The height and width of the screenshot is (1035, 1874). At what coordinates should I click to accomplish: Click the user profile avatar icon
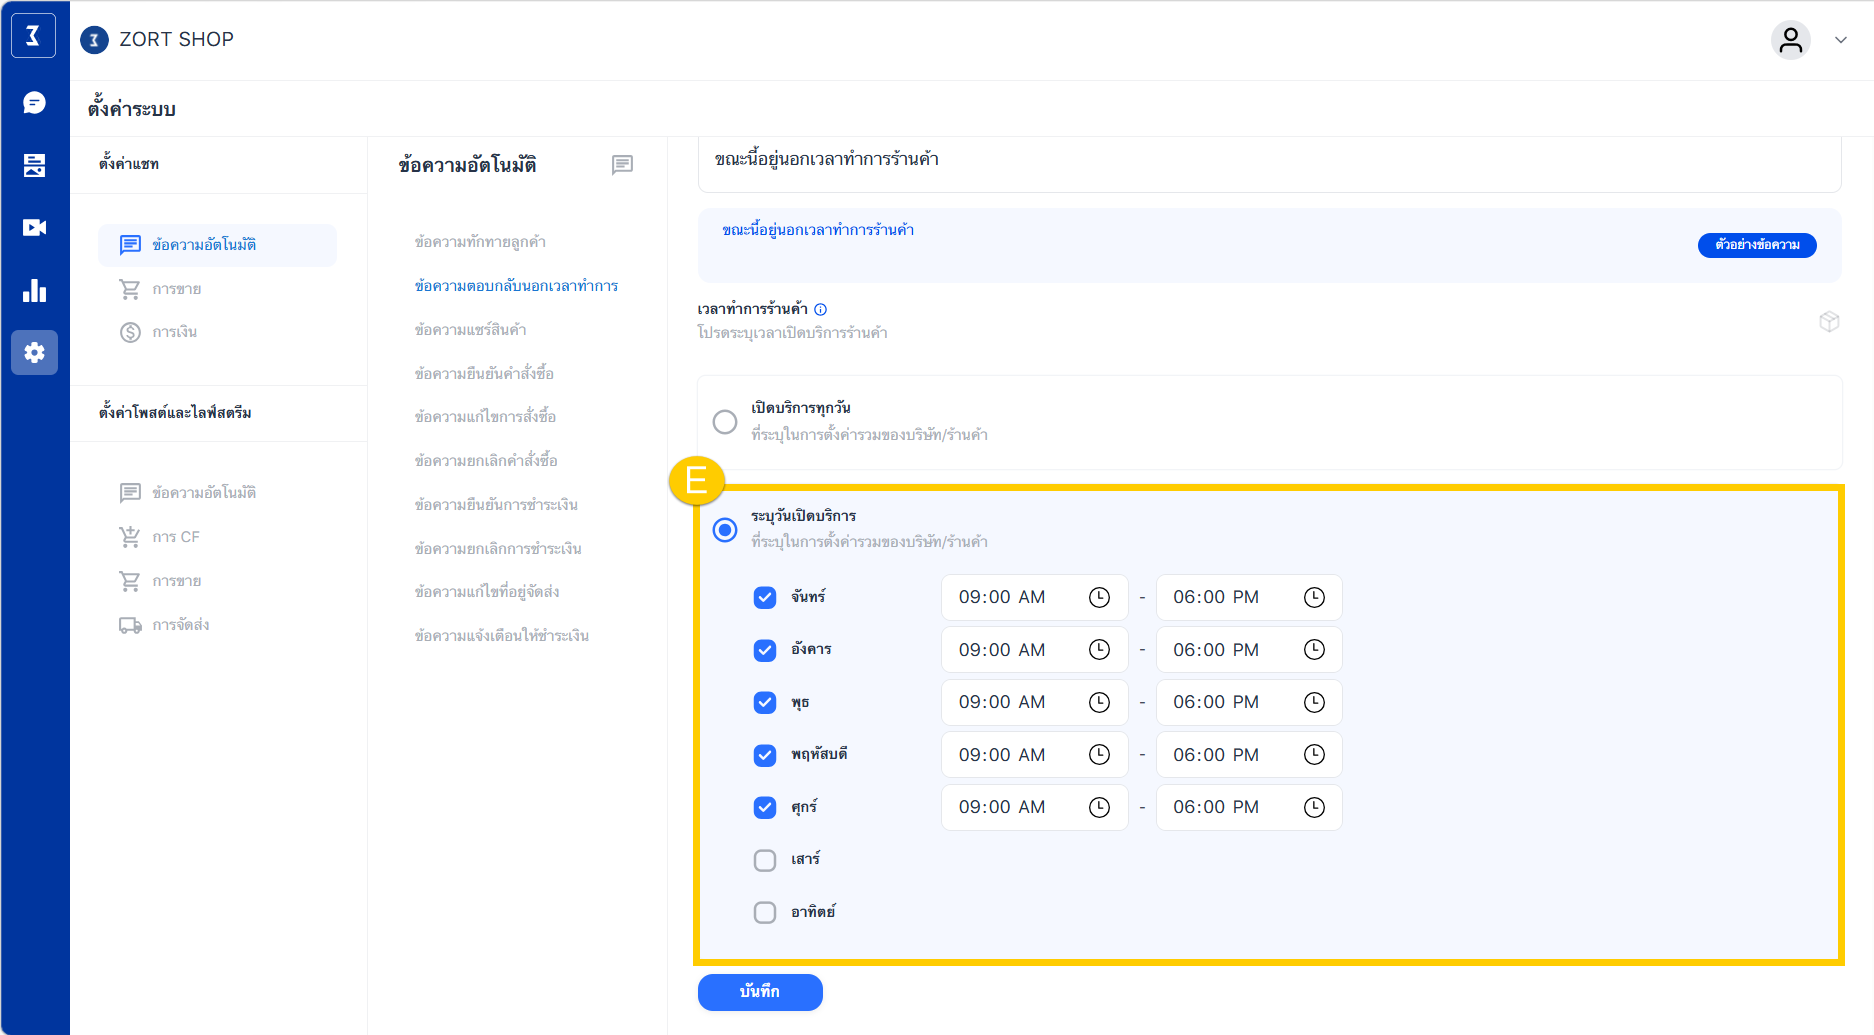(x=1790, y=40)
